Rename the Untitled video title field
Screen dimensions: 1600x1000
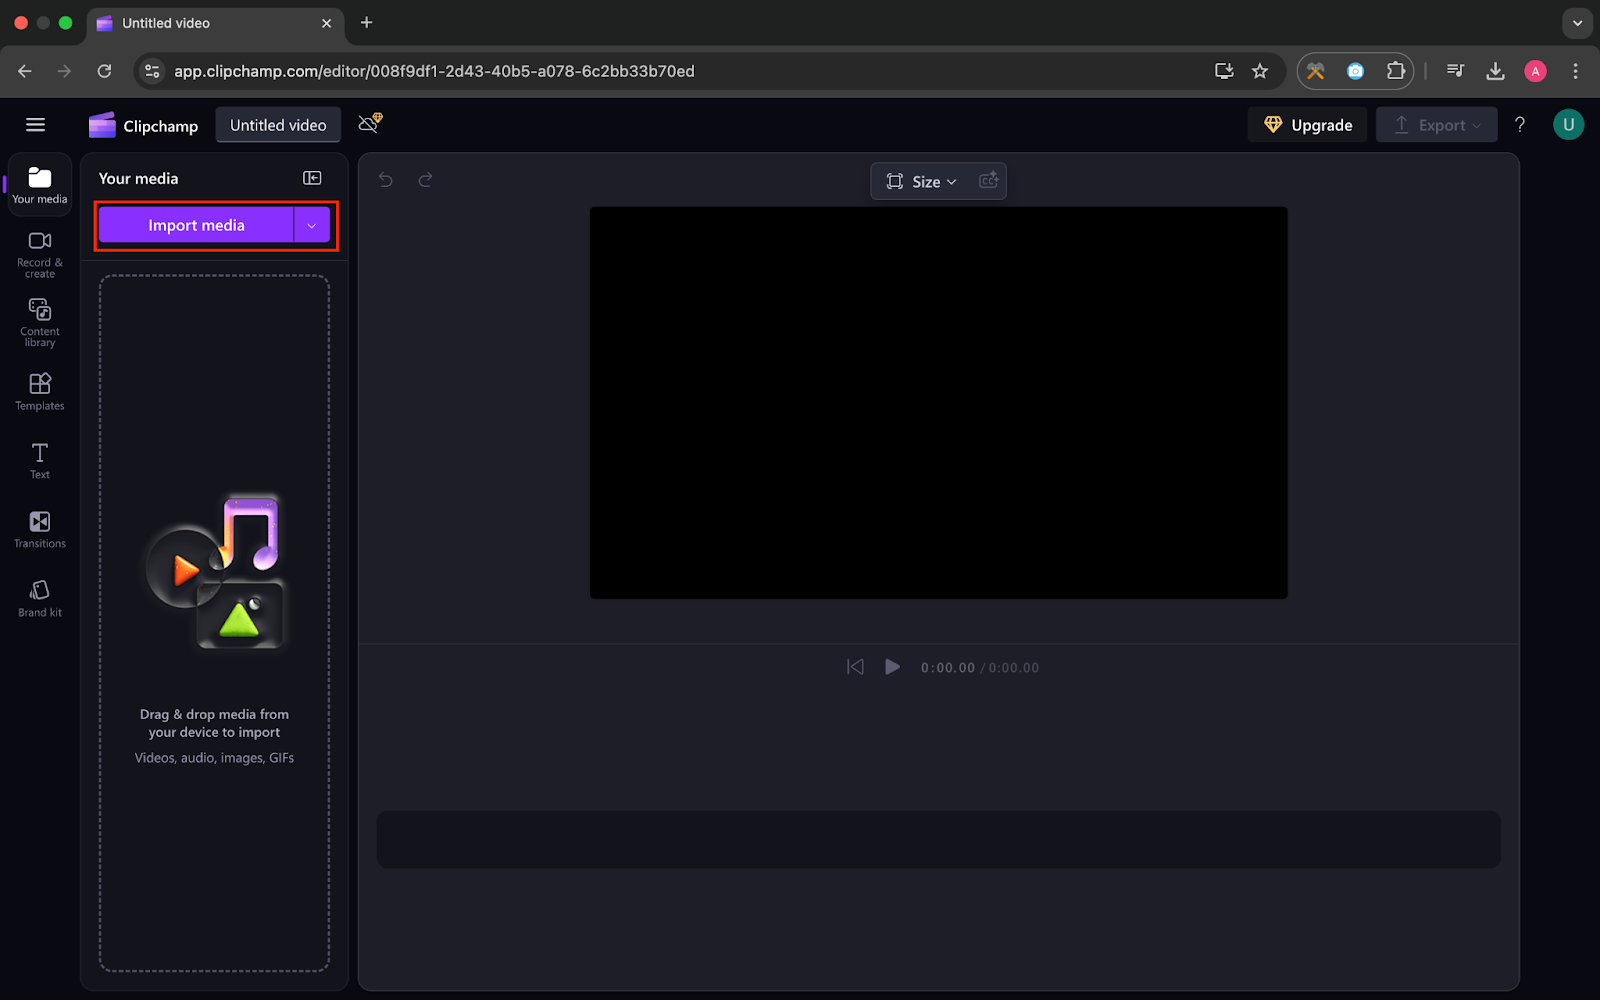point(278,125)
